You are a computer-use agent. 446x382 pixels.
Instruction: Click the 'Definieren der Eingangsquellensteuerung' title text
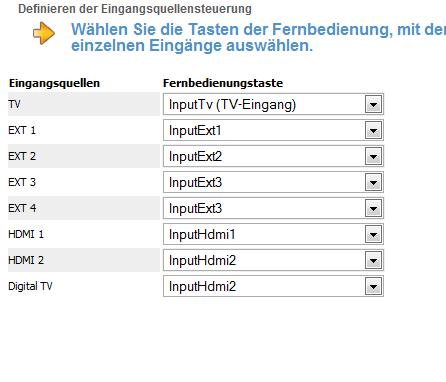pyautogui.click(x=135, y=9)
